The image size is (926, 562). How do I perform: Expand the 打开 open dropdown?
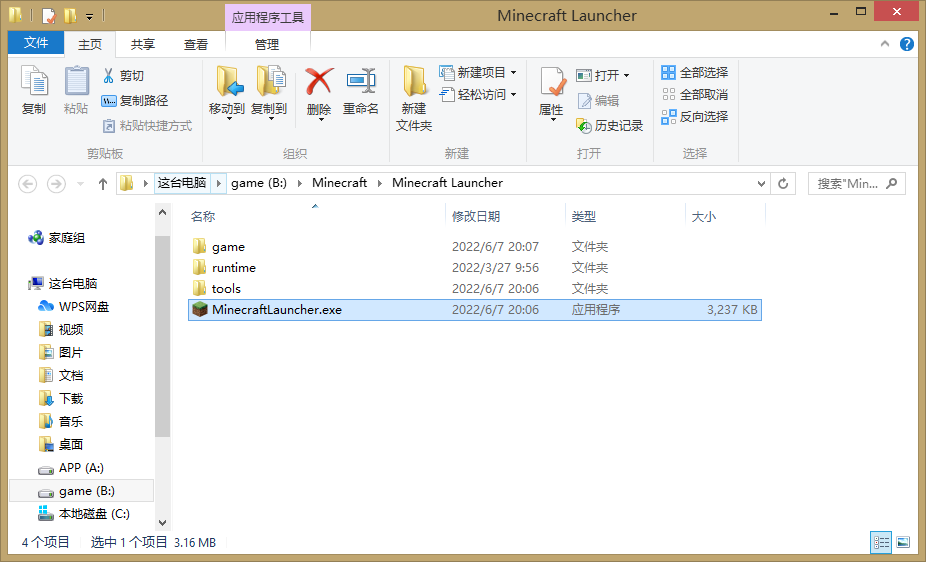(603, 76)
